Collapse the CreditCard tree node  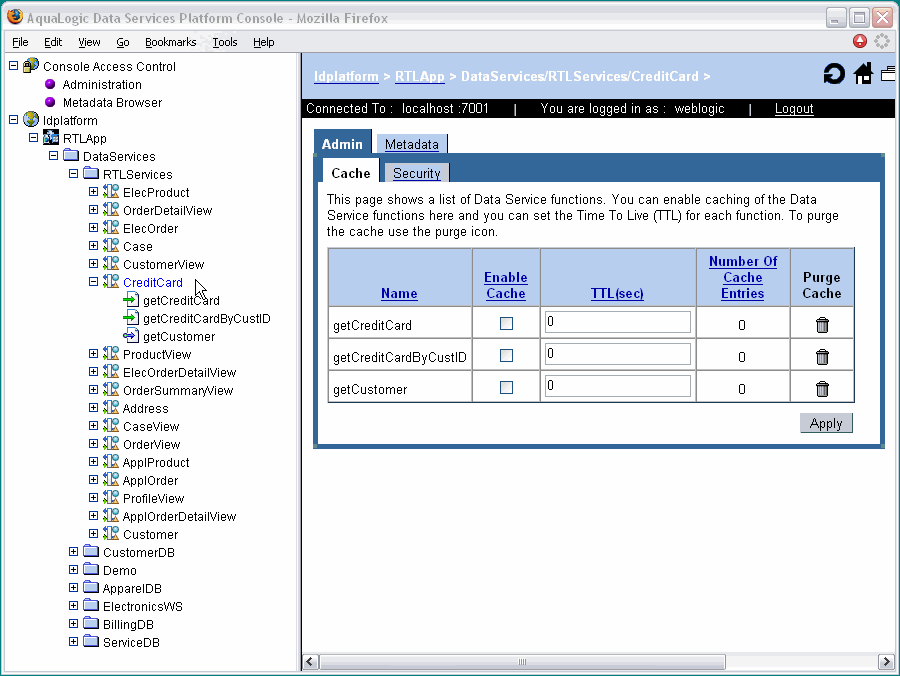pos(94,282)
